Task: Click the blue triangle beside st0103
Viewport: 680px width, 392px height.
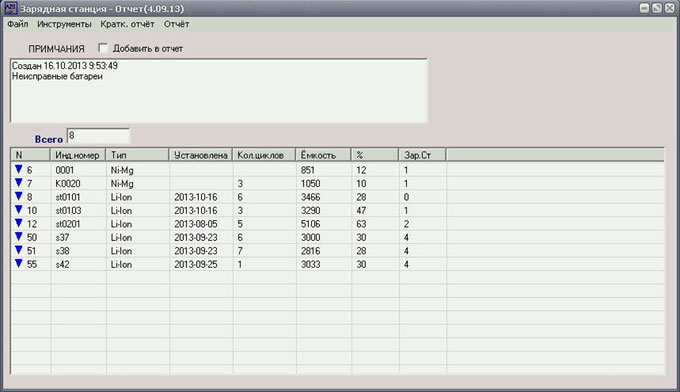Action: (19, 209)
